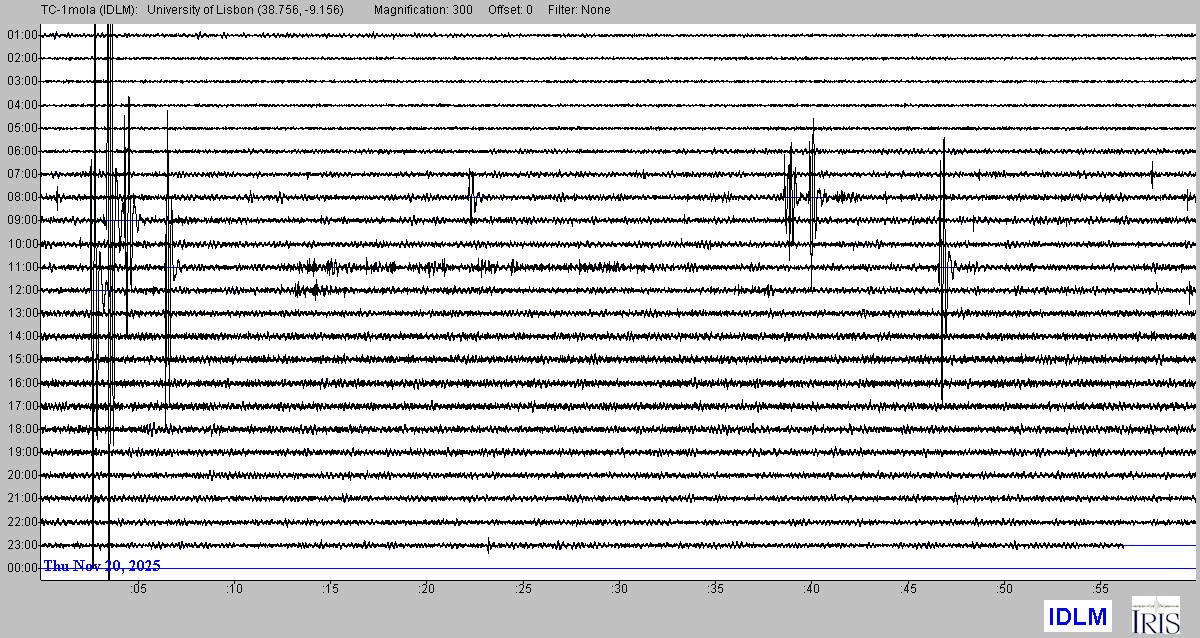
Task: Select the 23:00 hour row label
Action: pyautogui.click(x=21, y=545)
